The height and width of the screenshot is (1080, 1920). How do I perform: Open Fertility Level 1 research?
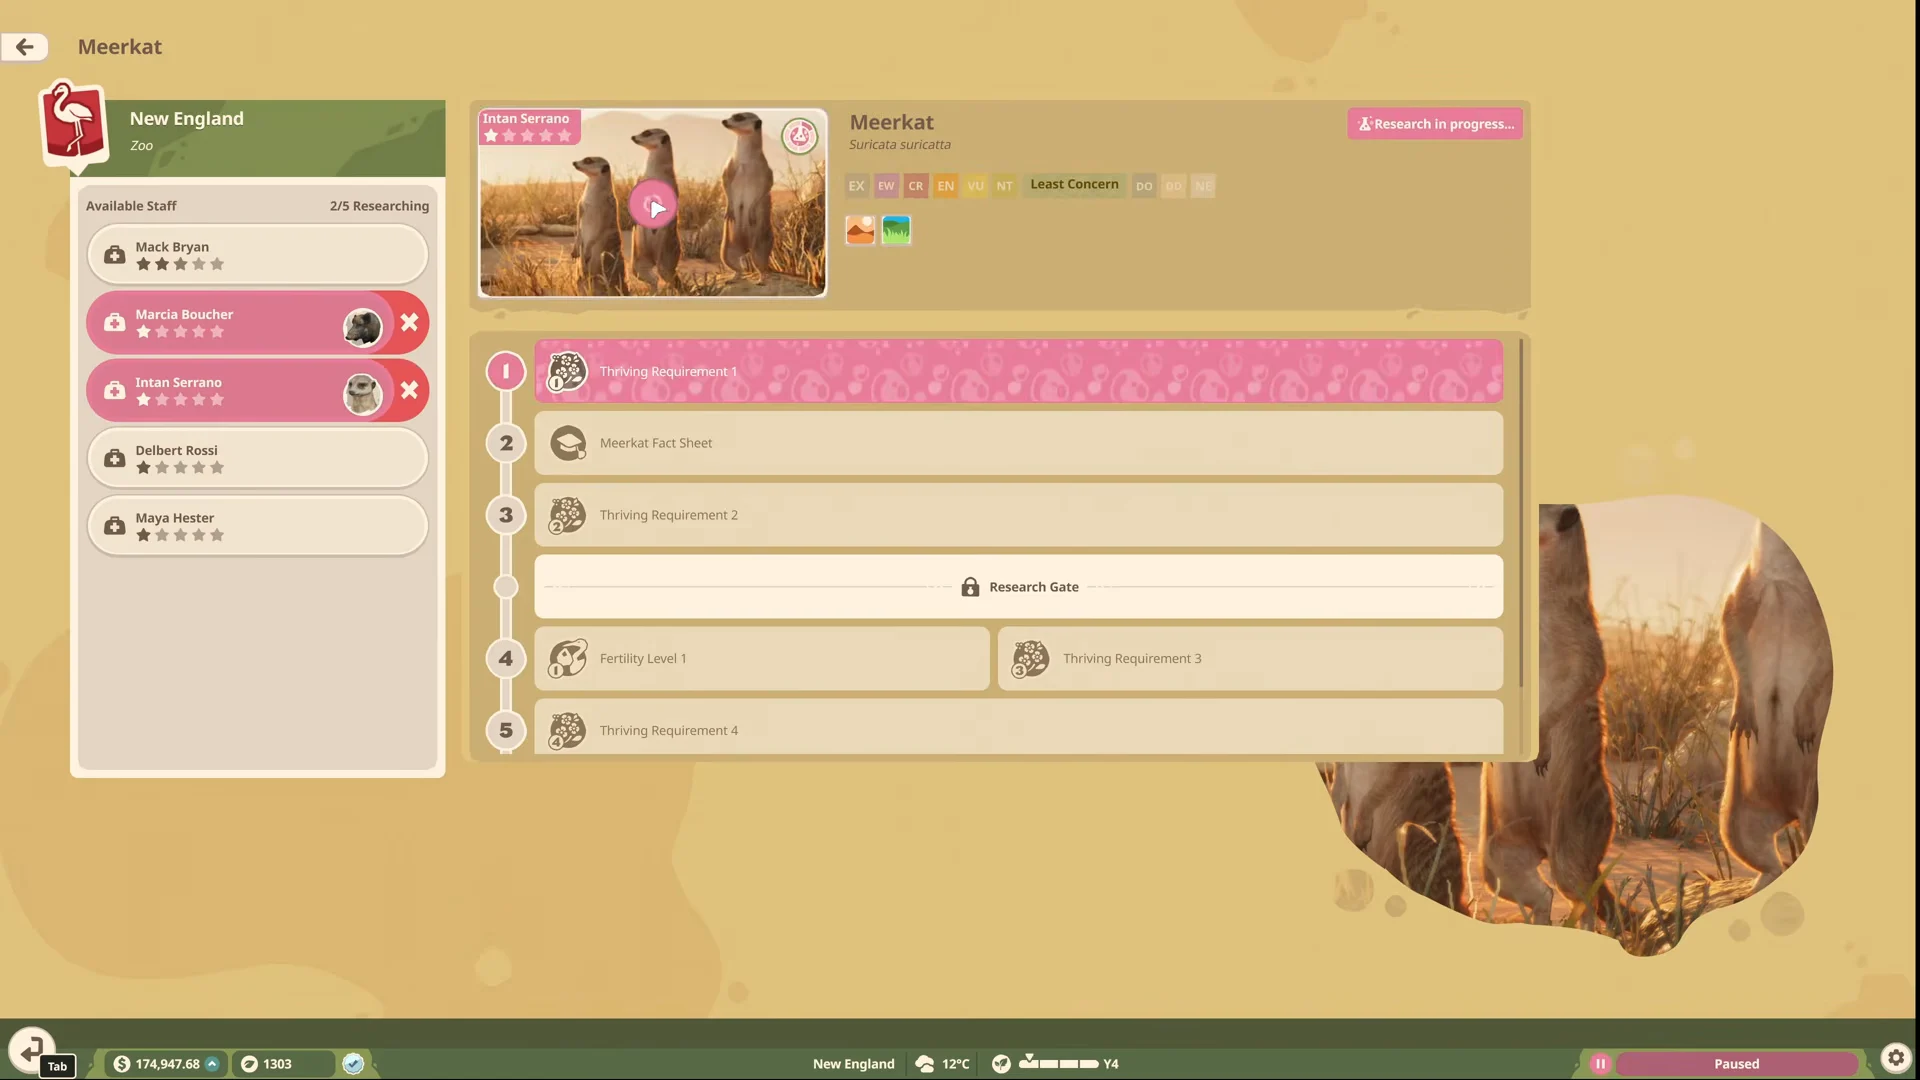[762, 658]
